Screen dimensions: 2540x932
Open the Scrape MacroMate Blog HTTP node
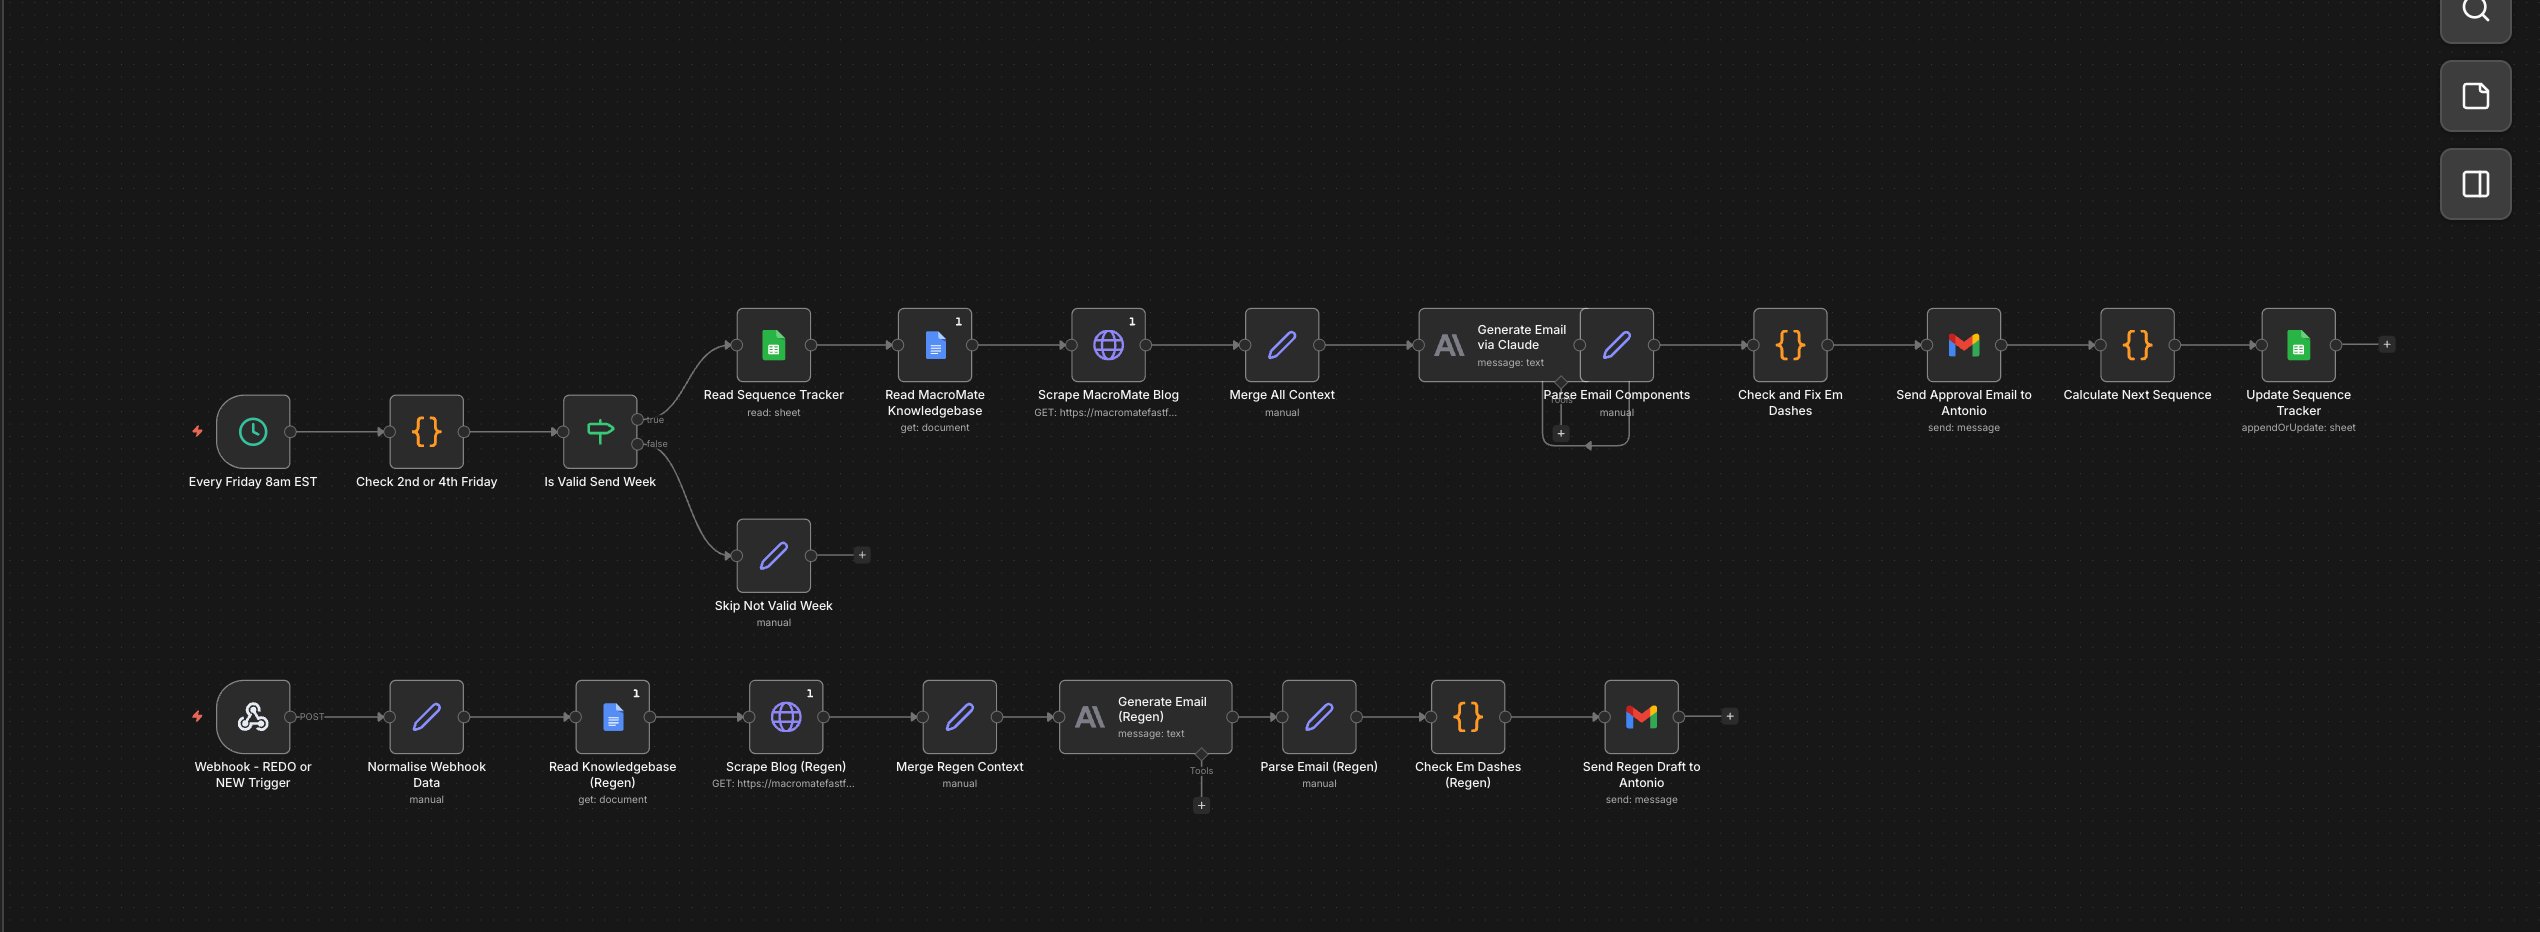pyautogui.click(x=1108, y=345)
